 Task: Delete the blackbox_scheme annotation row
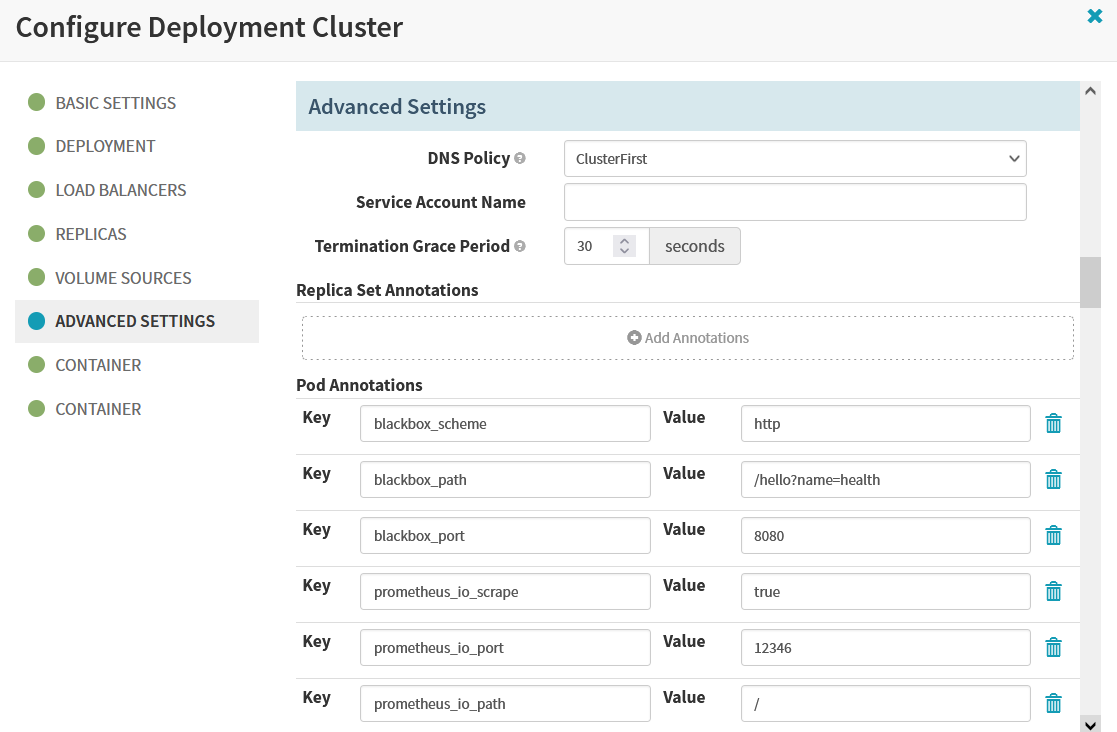[x=1053, y=424]
